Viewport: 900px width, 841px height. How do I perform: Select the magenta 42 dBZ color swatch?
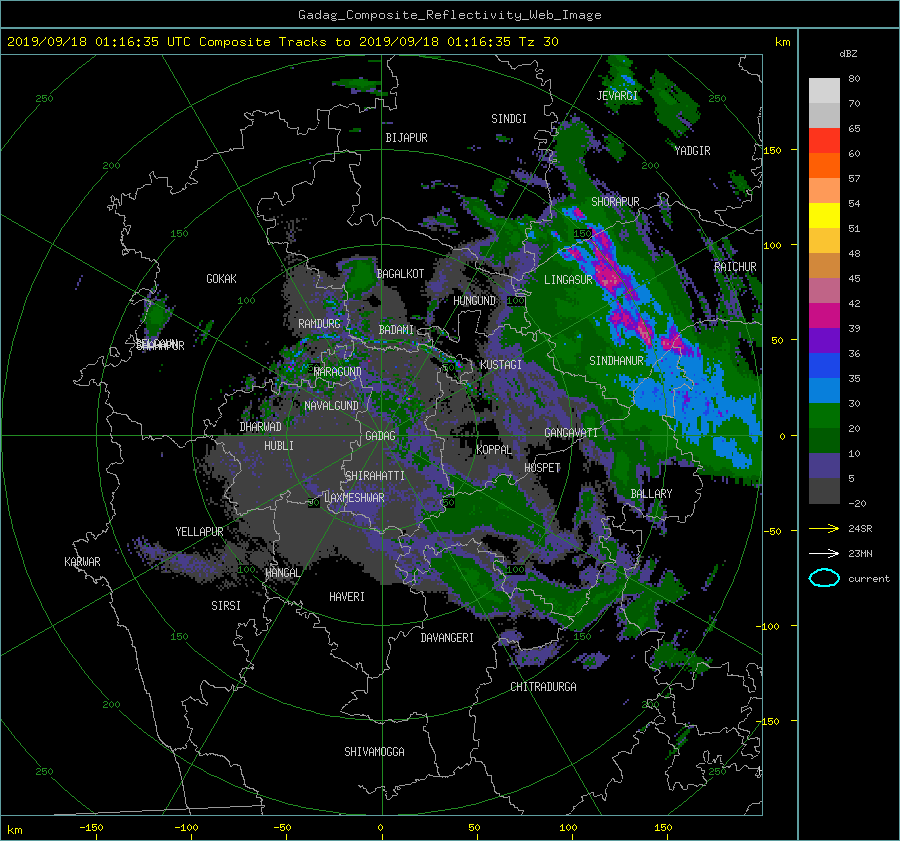pos(824,315)
